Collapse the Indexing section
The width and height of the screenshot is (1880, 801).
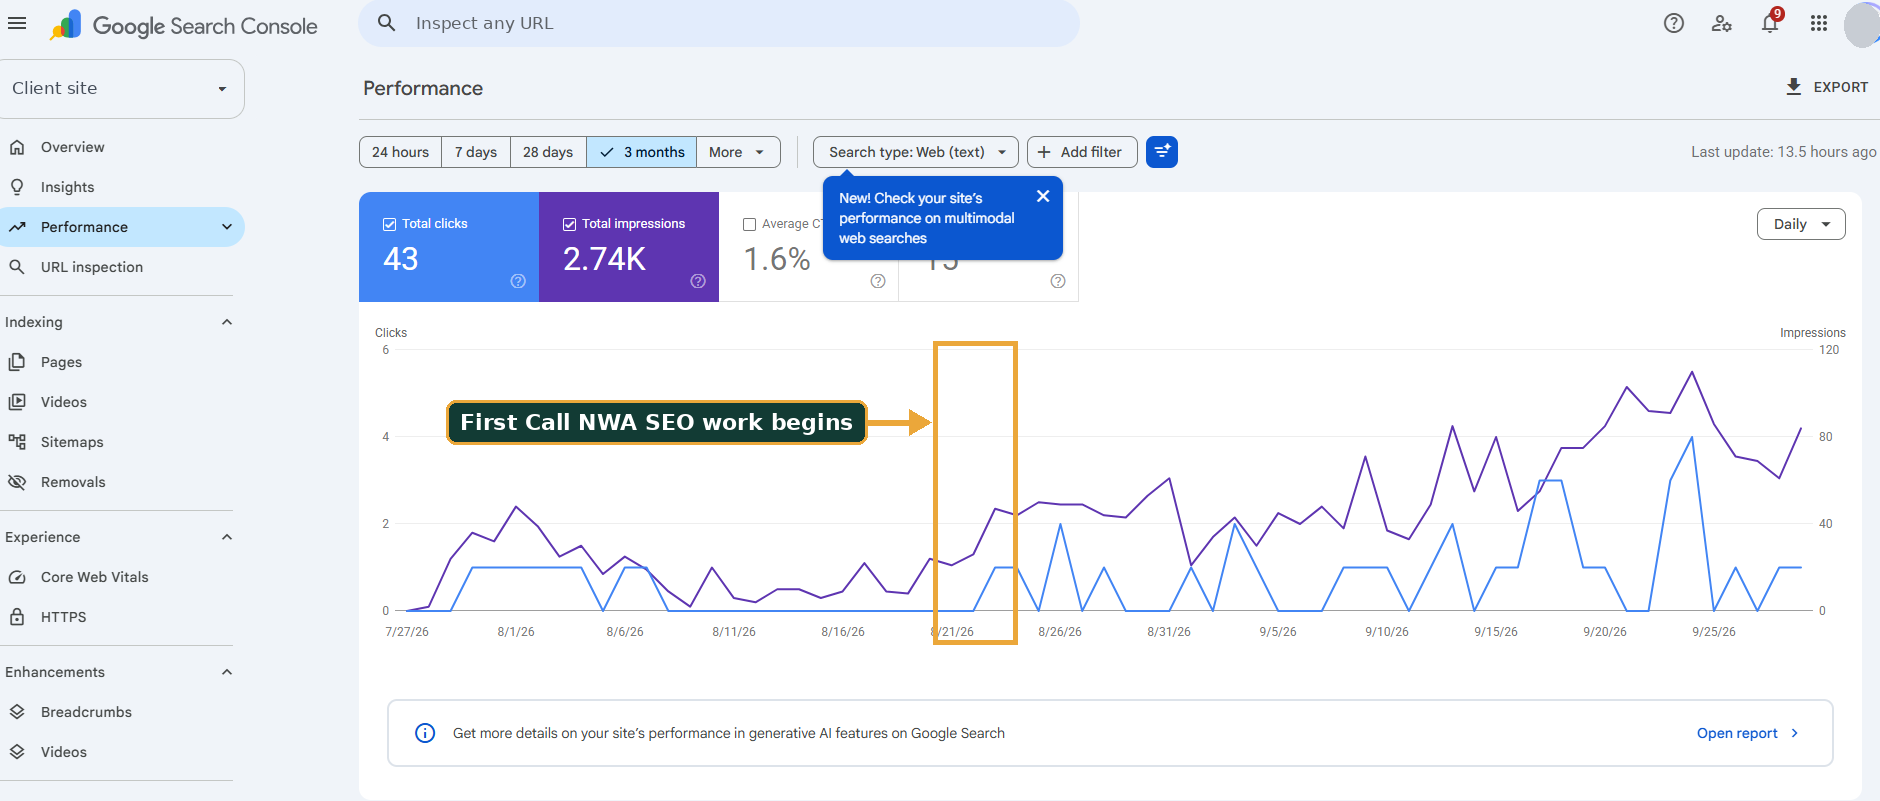pyautogui.click(x=227, y=322)
